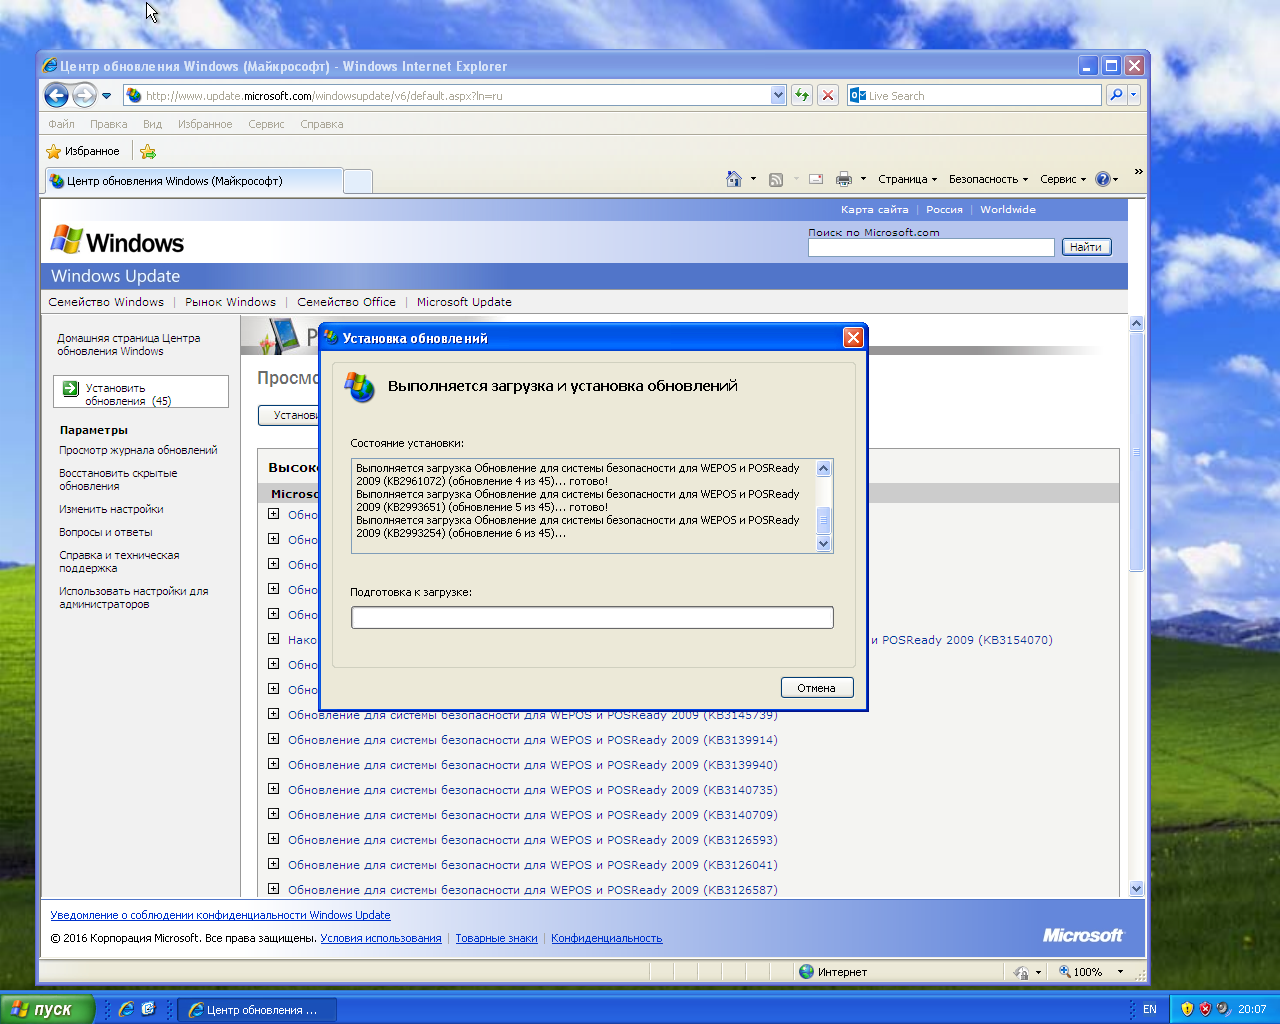
Task: Click the Internet Explorer quick launch icon
Action: (126, 1010)
